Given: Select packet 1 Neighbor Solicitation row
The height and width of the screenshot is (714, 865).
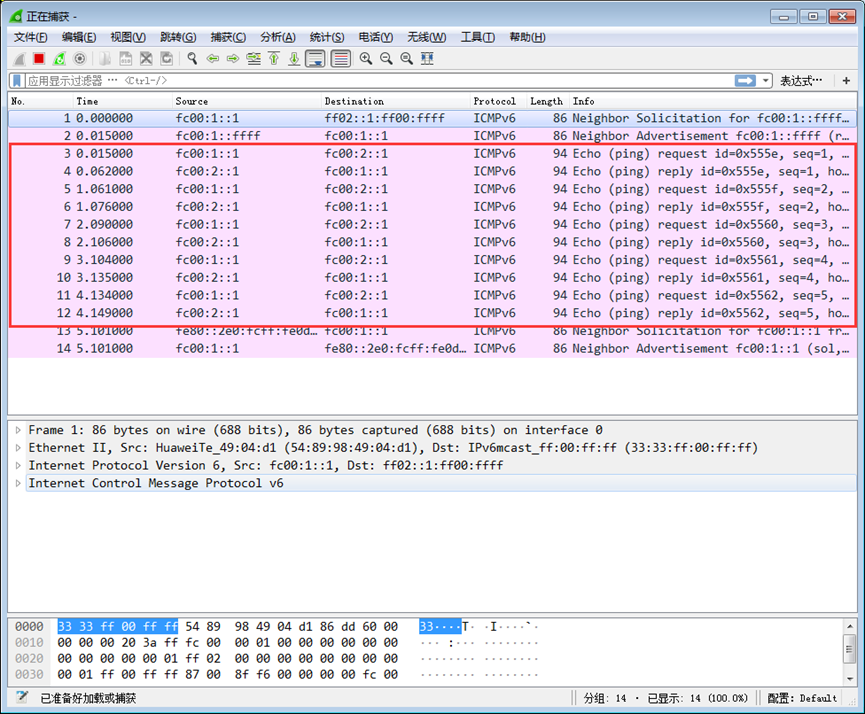Looking at the screenshot, I should coord(432,118).
